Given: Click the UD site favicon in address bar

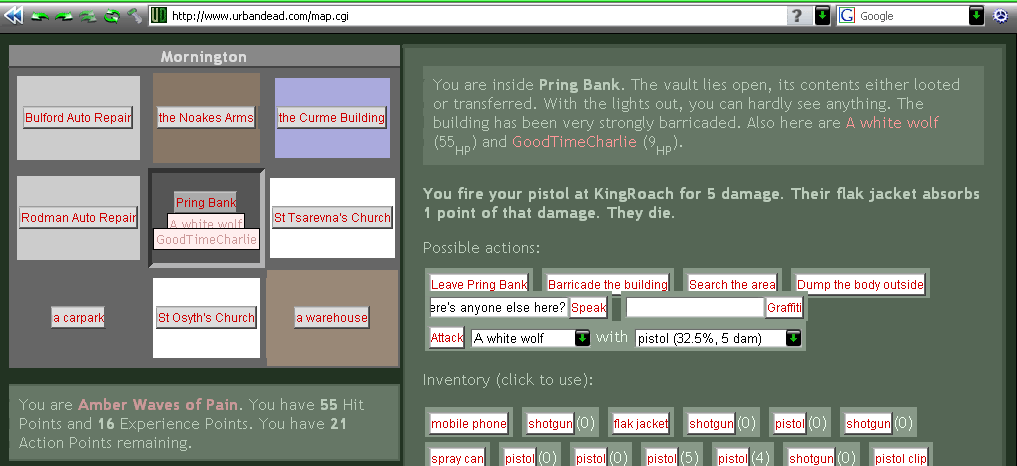Looking at the screenshot, I should coord(159,16).
